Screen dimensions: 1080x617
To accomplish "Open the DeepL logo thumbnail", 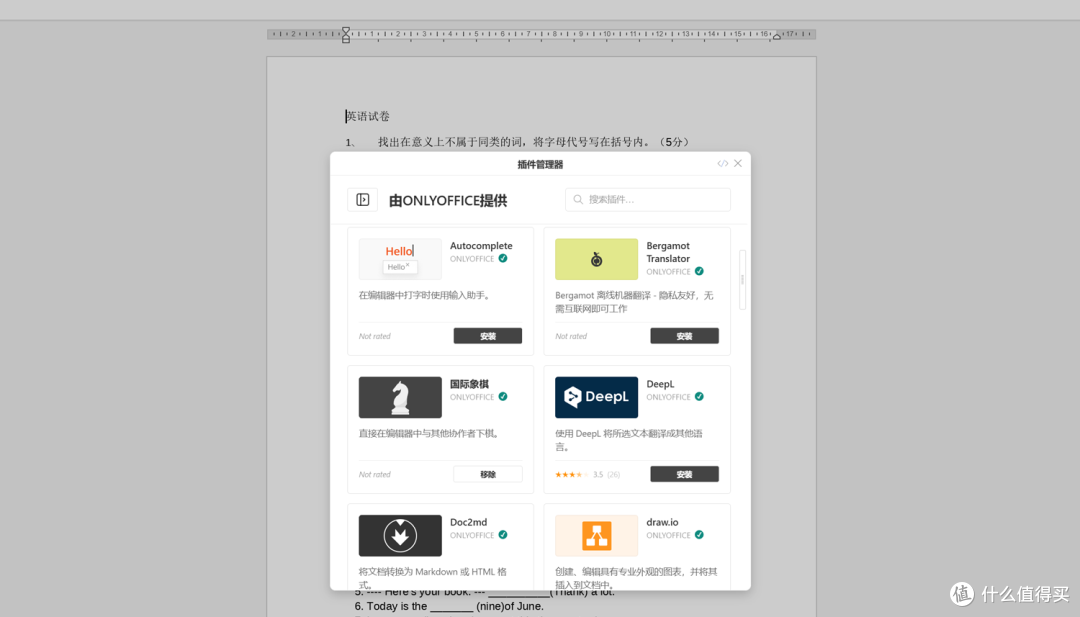I will point(596,397).
